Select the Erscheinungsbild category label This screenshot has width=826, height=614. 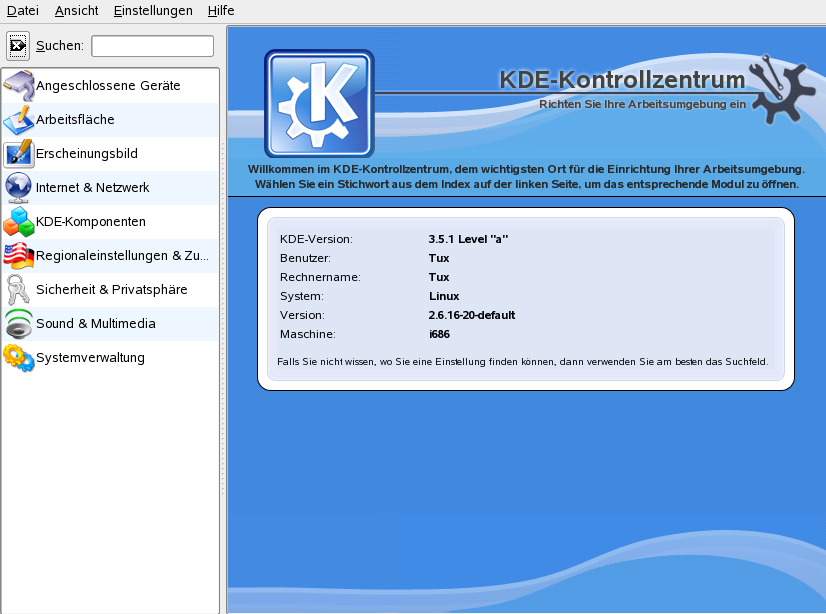[86, 154]
